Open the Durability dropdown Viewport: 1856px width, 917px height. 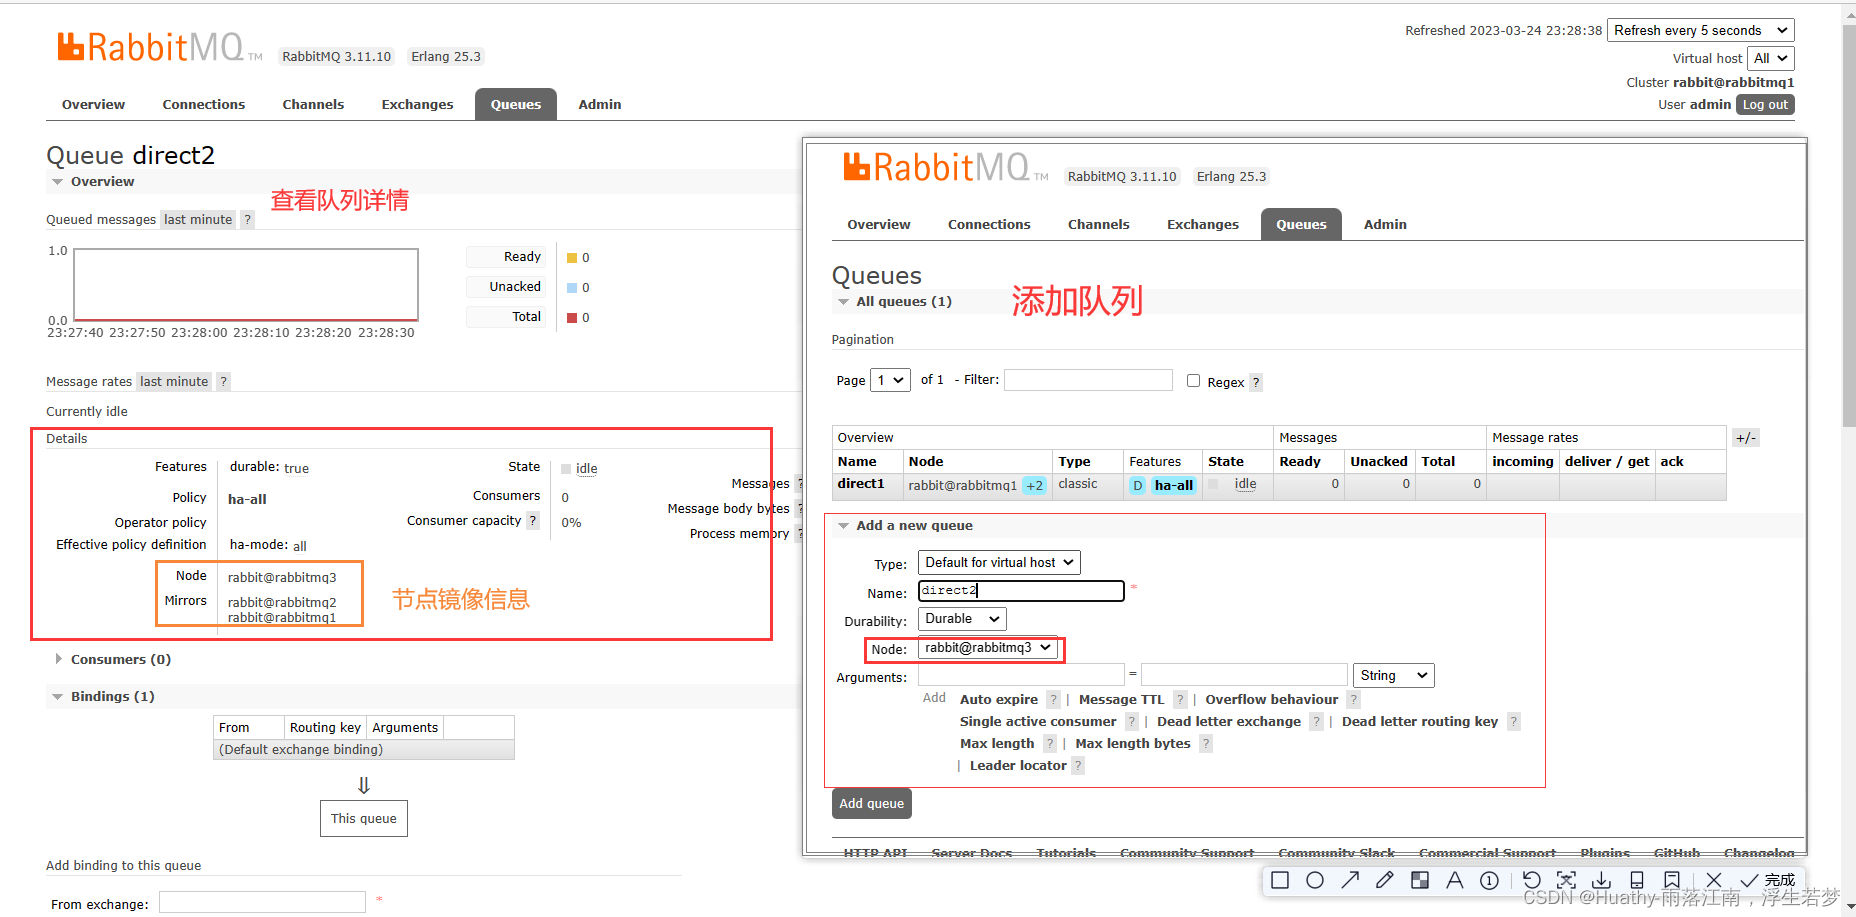tap(962, 619)
